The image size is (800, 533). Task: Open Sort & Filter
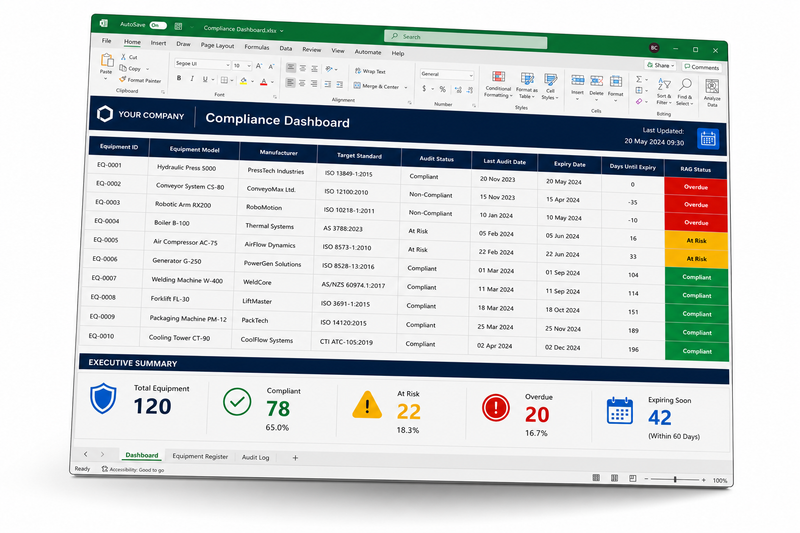coord(664,91)
